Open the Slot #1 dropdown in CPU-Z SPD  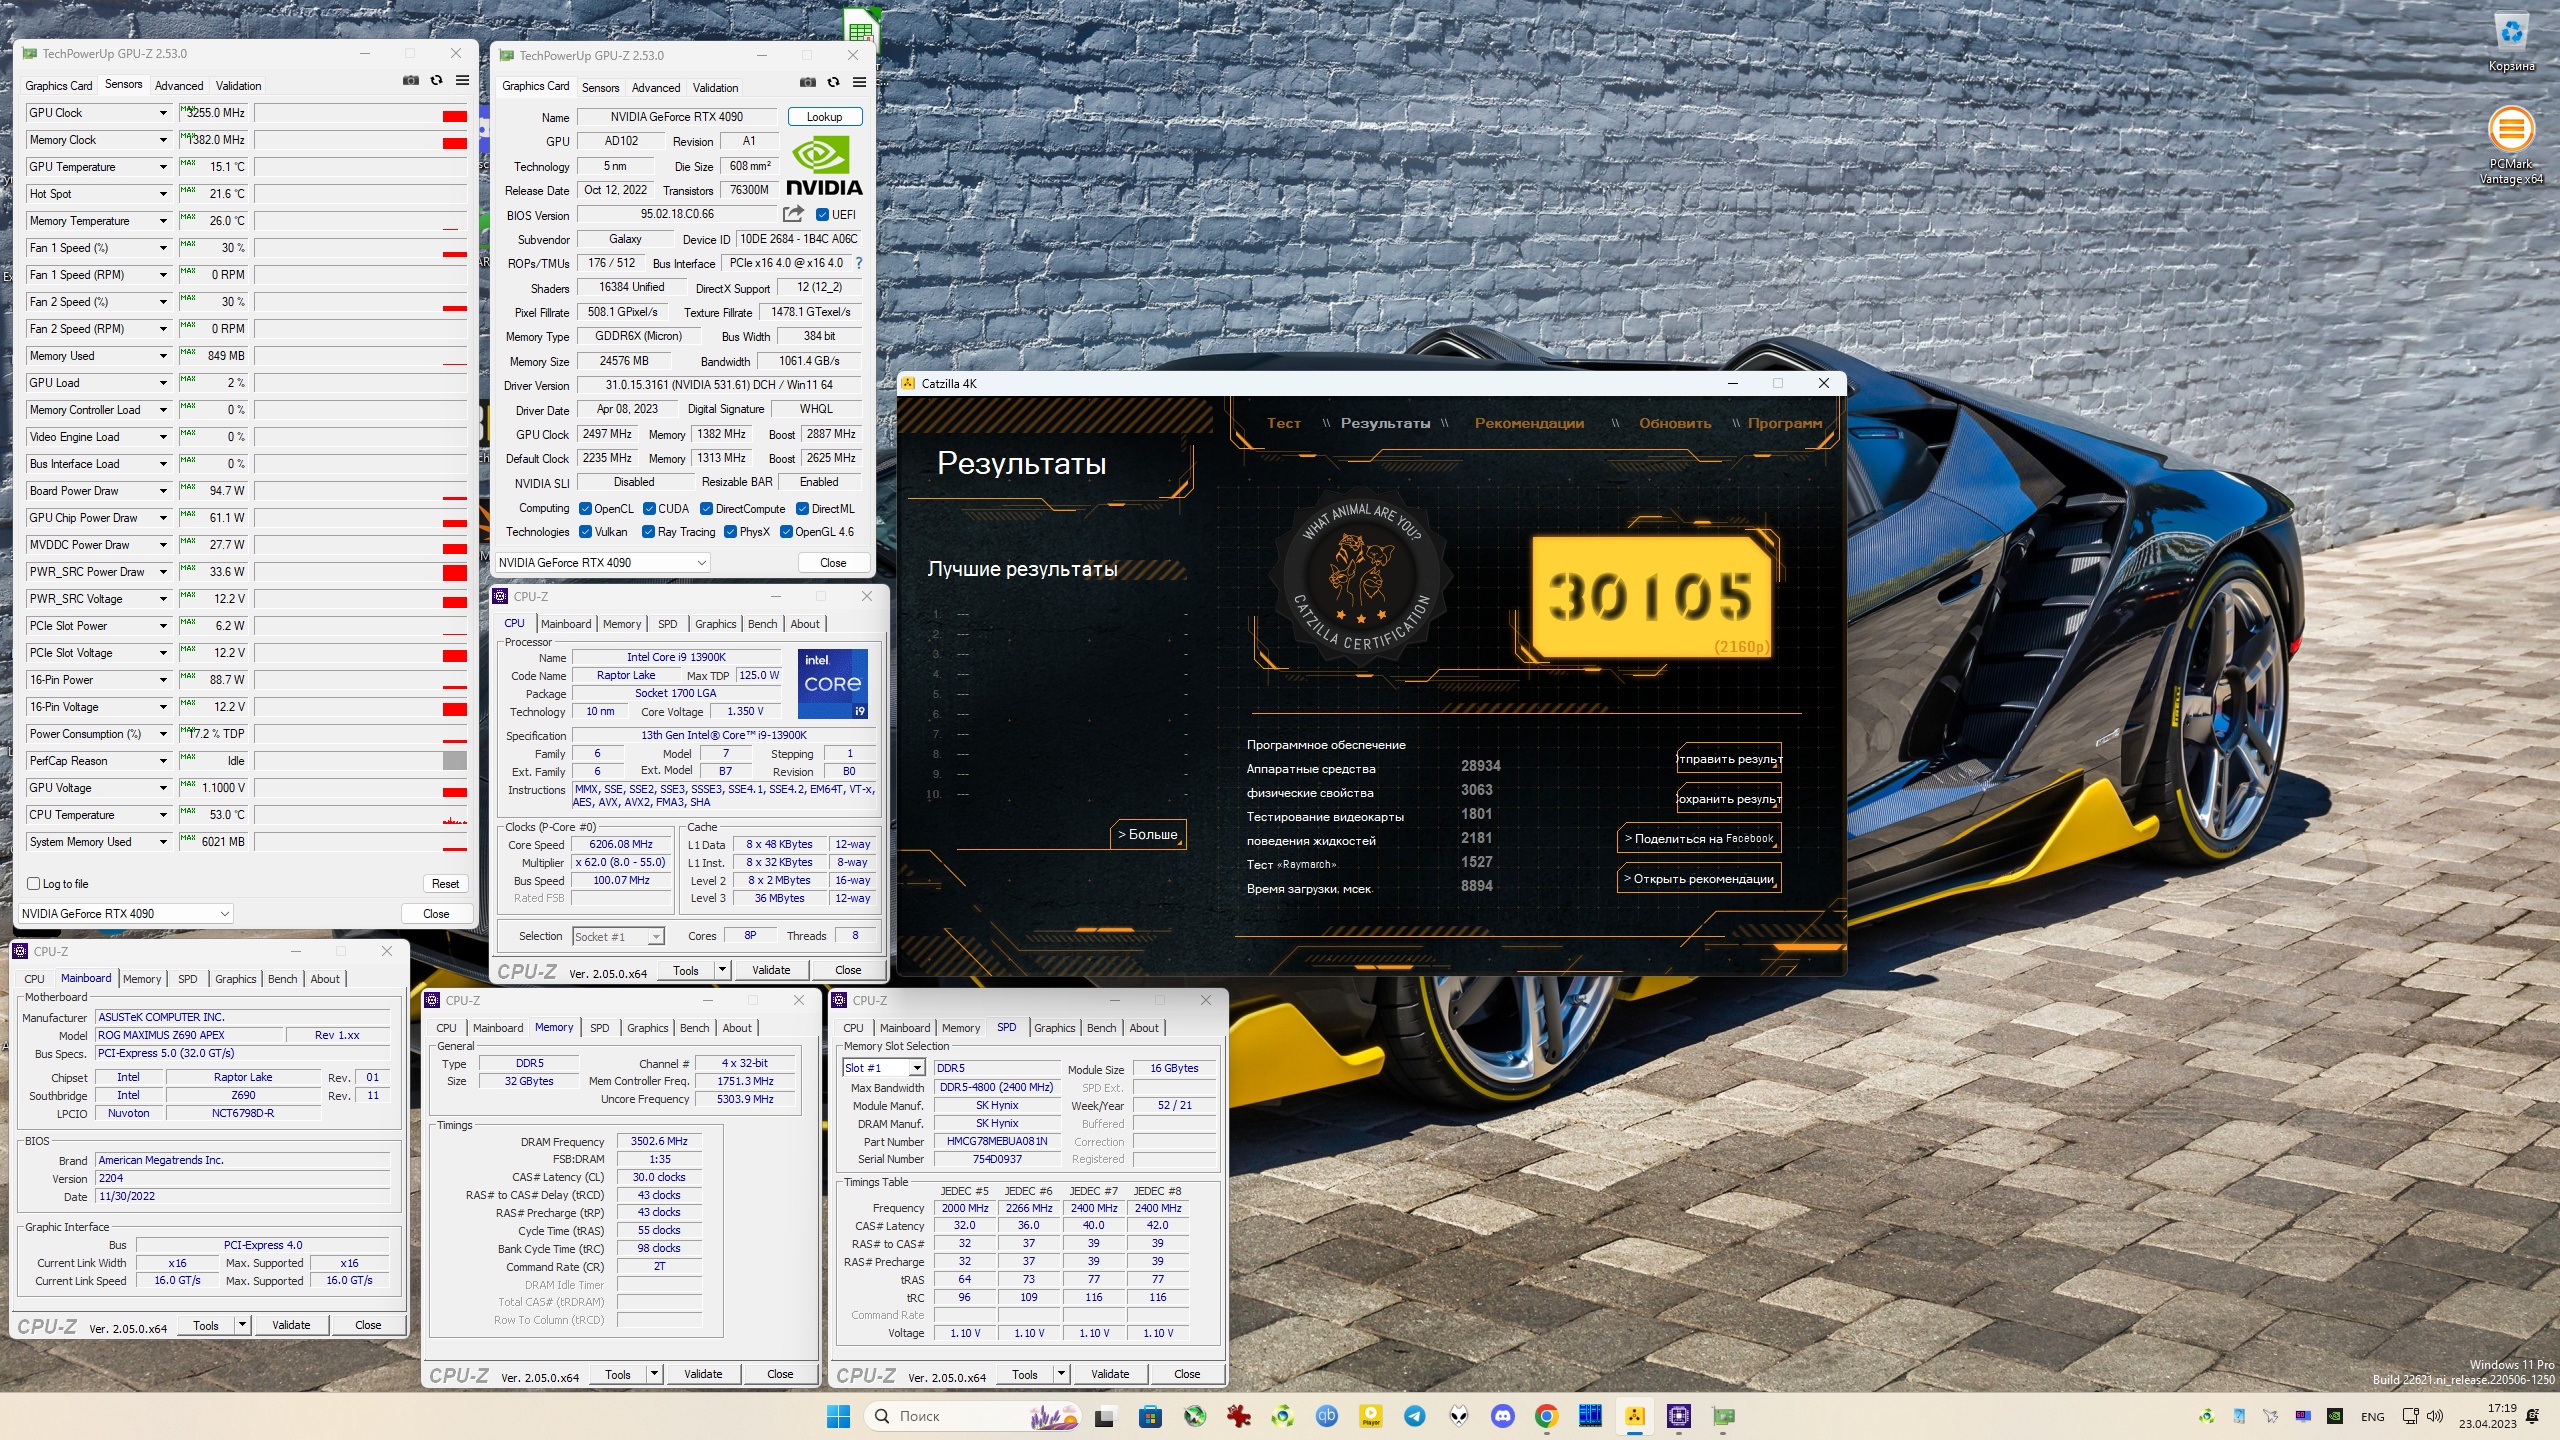[x=883, y=1068]
